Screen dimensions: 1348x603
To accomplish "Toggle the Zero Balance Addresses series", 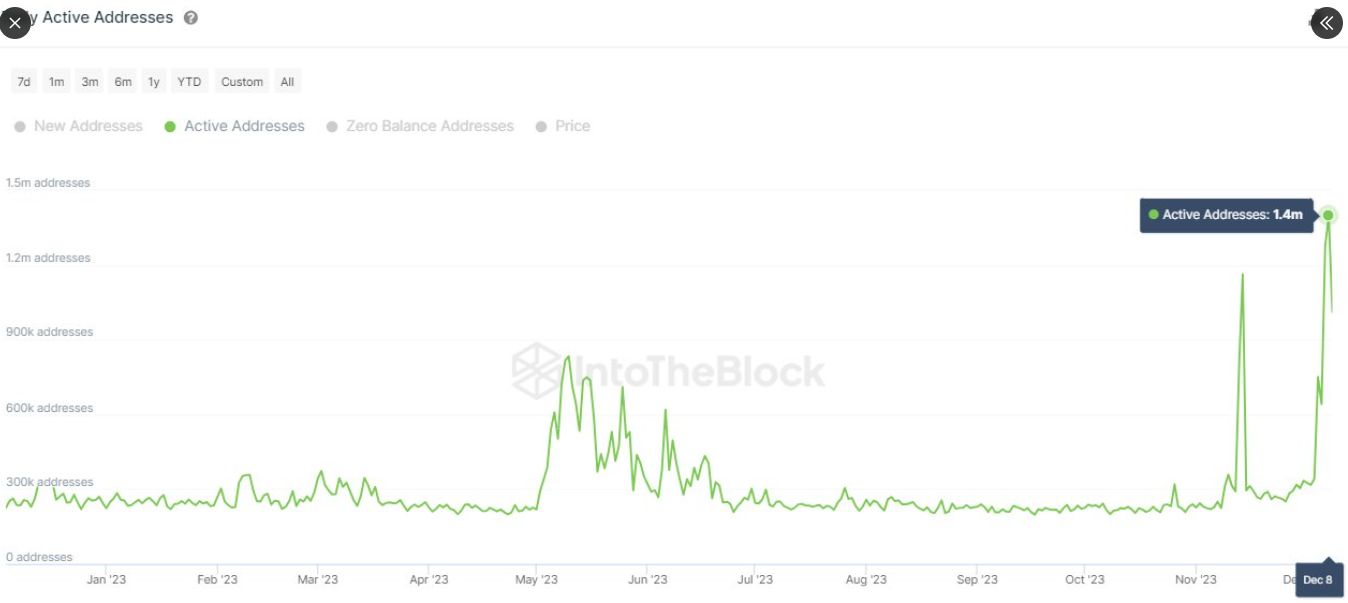I will pos(429,127).
